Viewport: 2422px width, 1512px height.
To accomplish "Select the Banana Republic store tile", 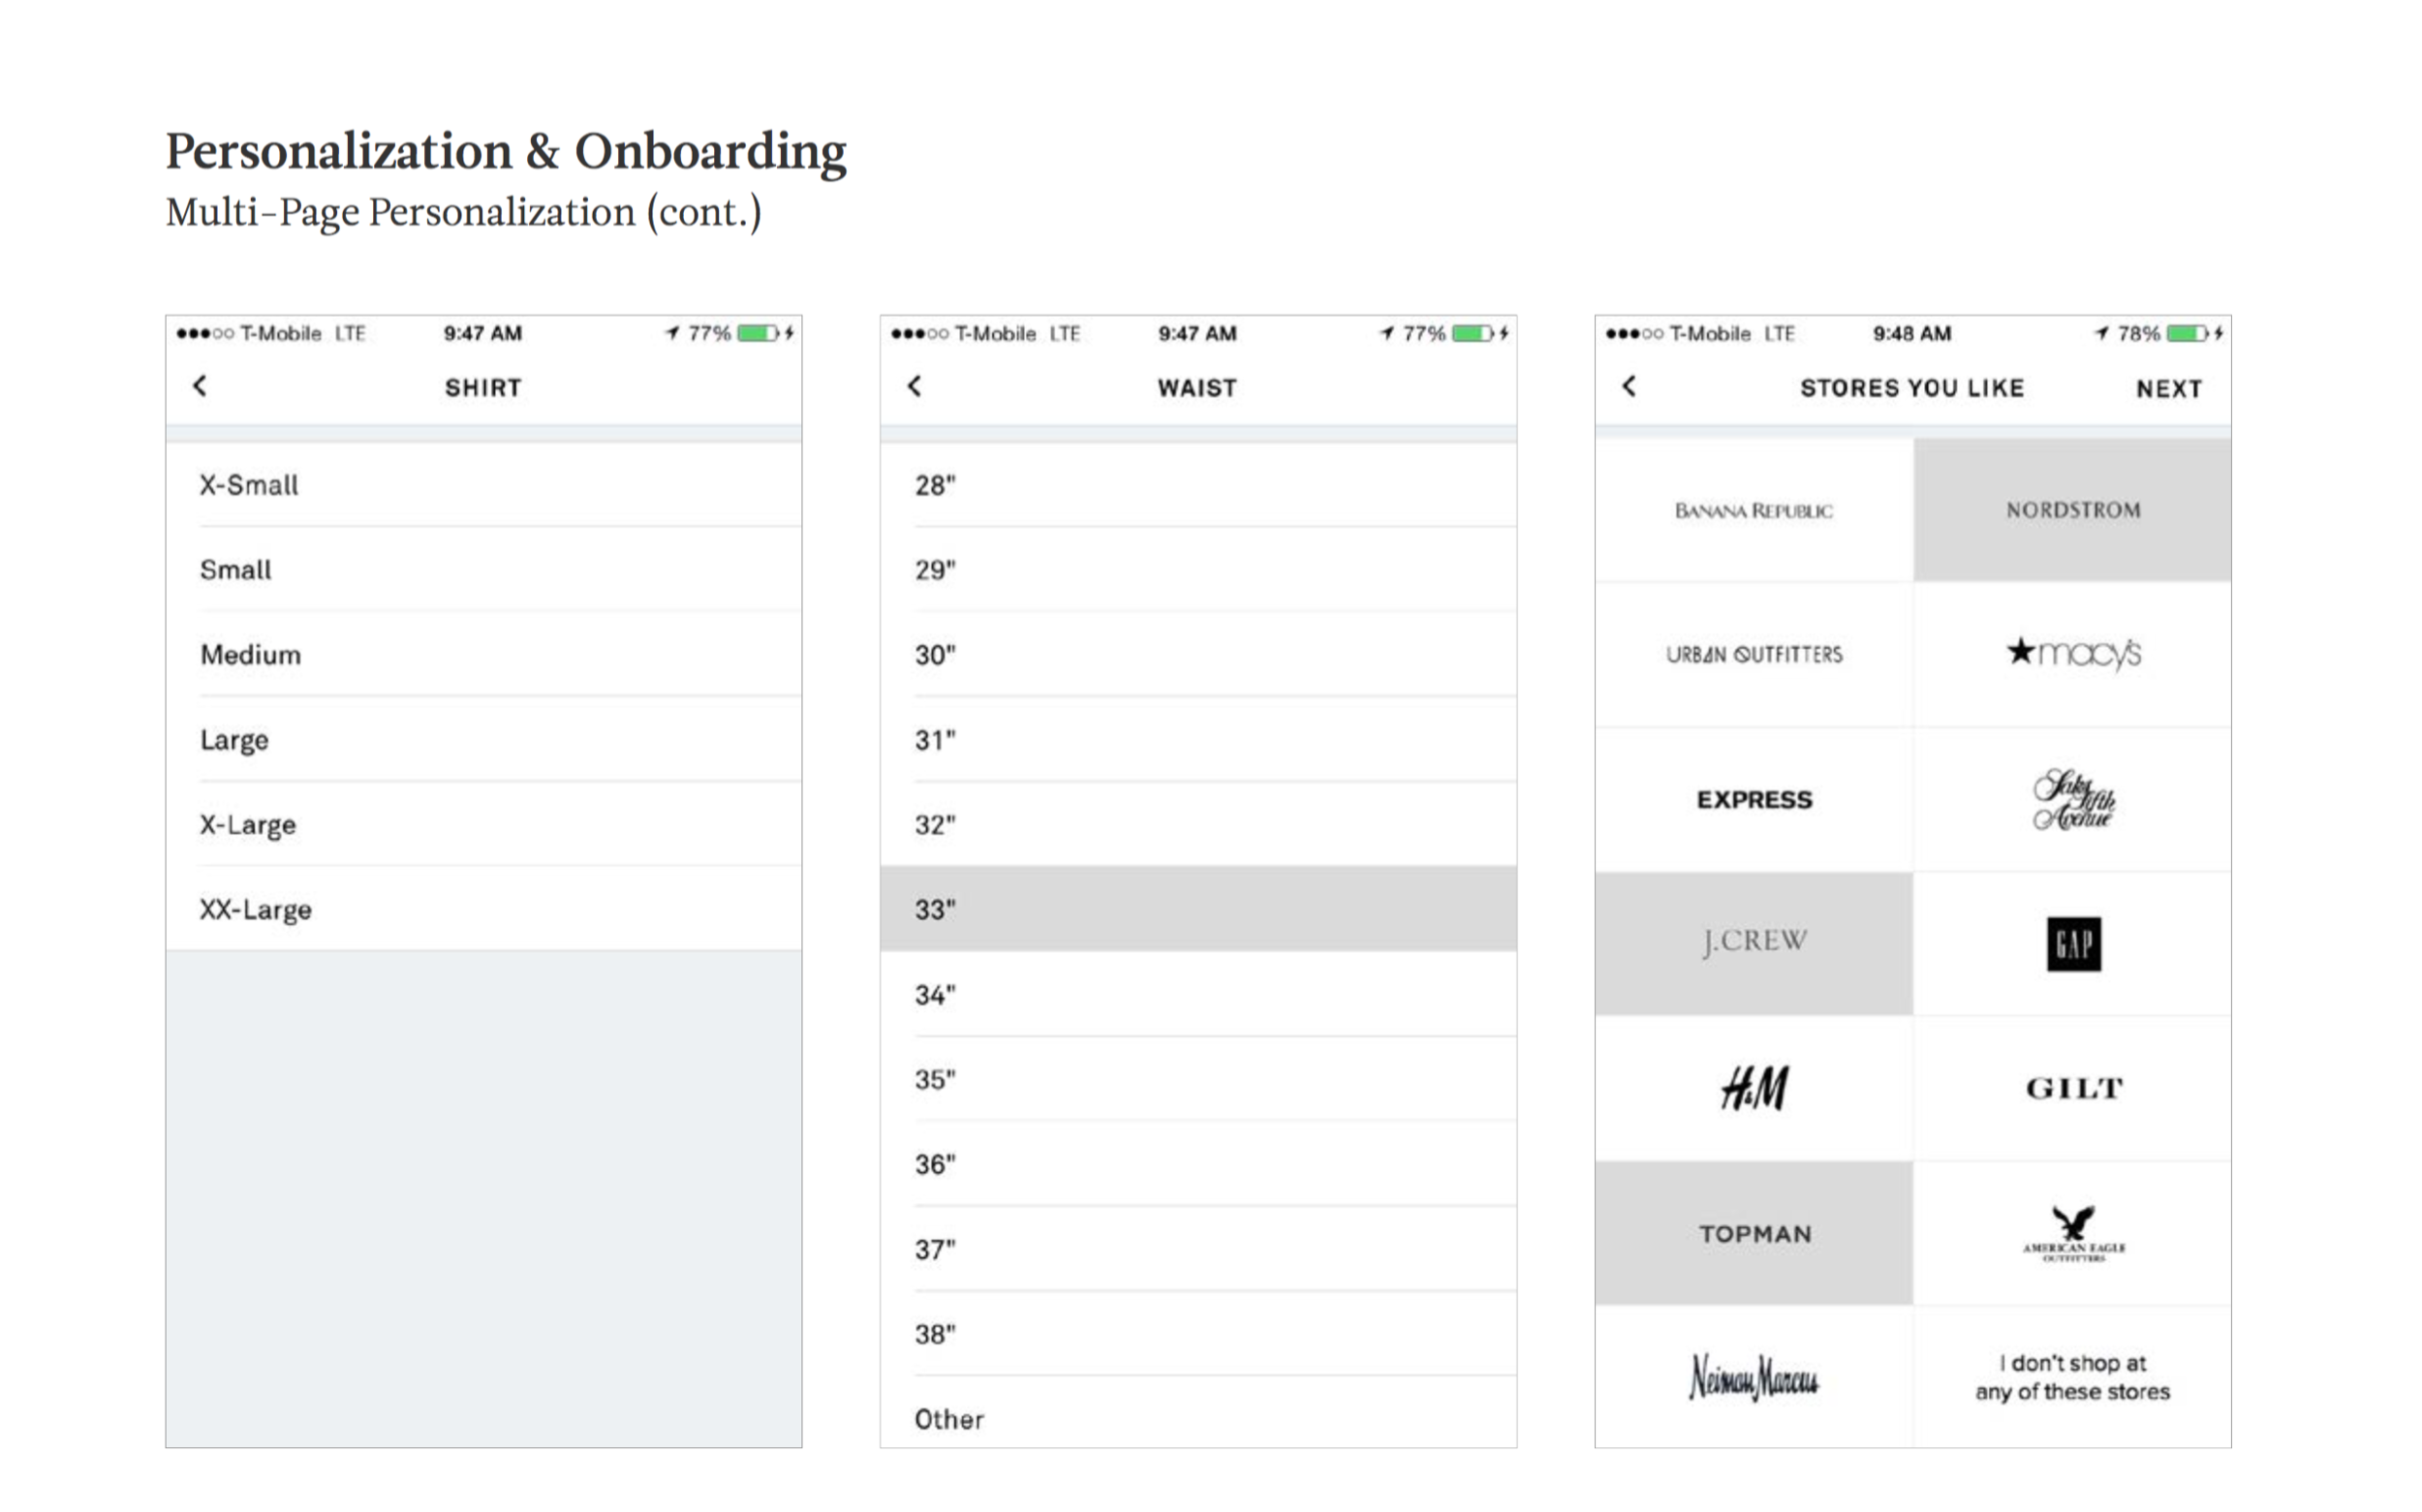I will pos(1754,510).
